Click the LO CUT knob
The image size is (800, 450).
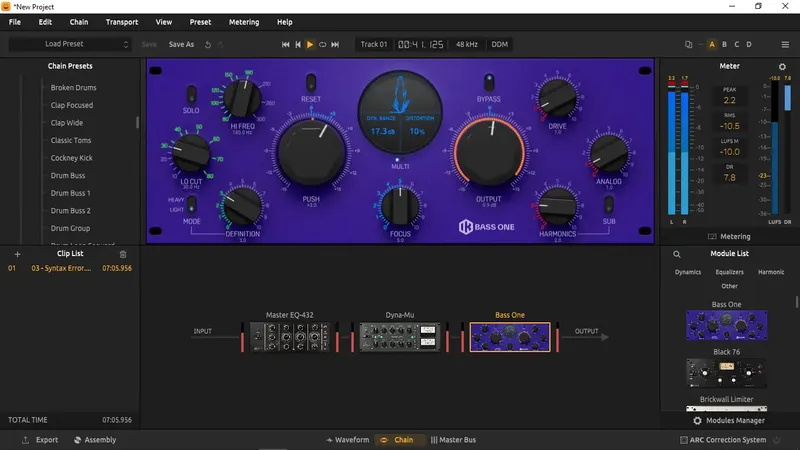pyautogui.click(x=191, y=153)
